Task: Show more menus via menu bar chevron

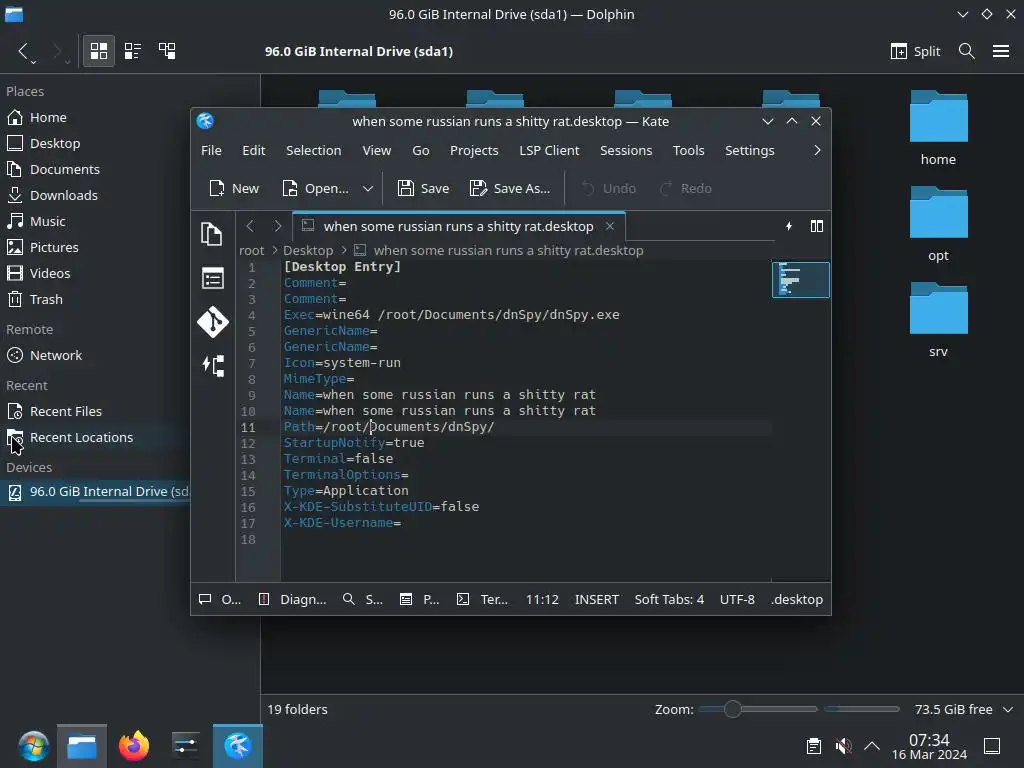Action: pos(817,150)
